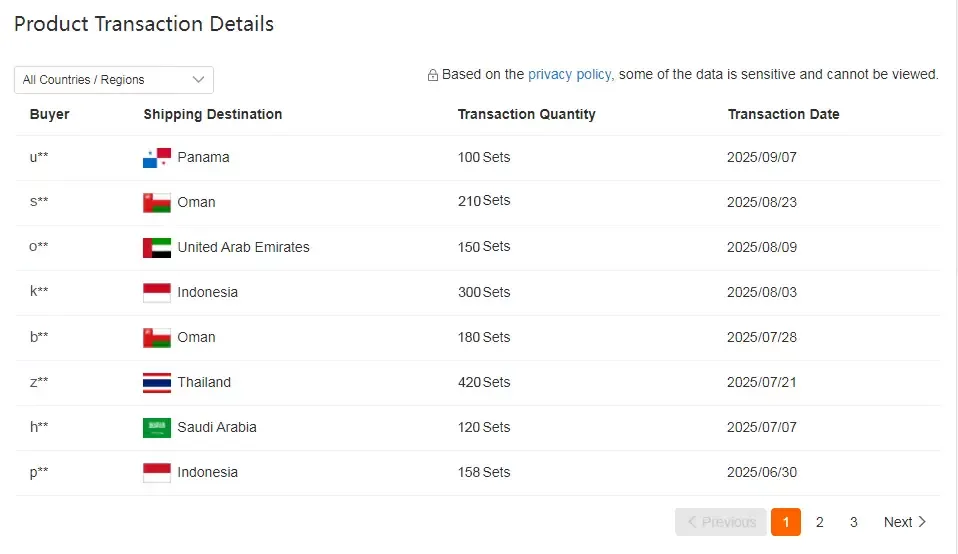This screenshot has height=554, width=958.
Task: Open the All Countries / Regions dropdown
Action: coord(114,80)
